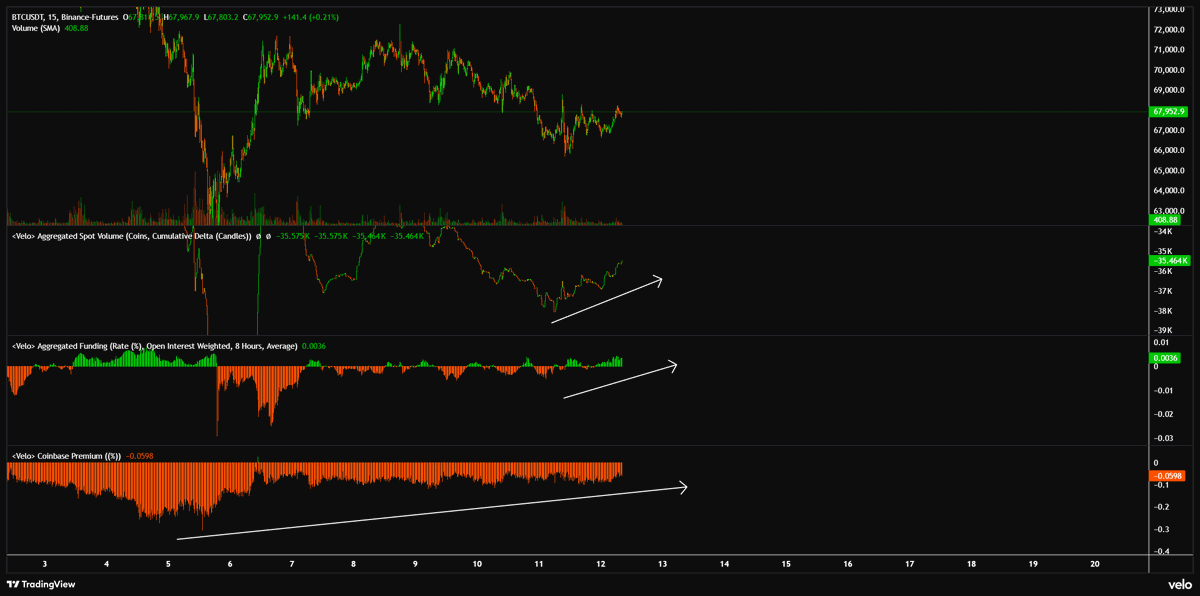Click the 73,000.0 price axis label

[x=1169, y=8]
